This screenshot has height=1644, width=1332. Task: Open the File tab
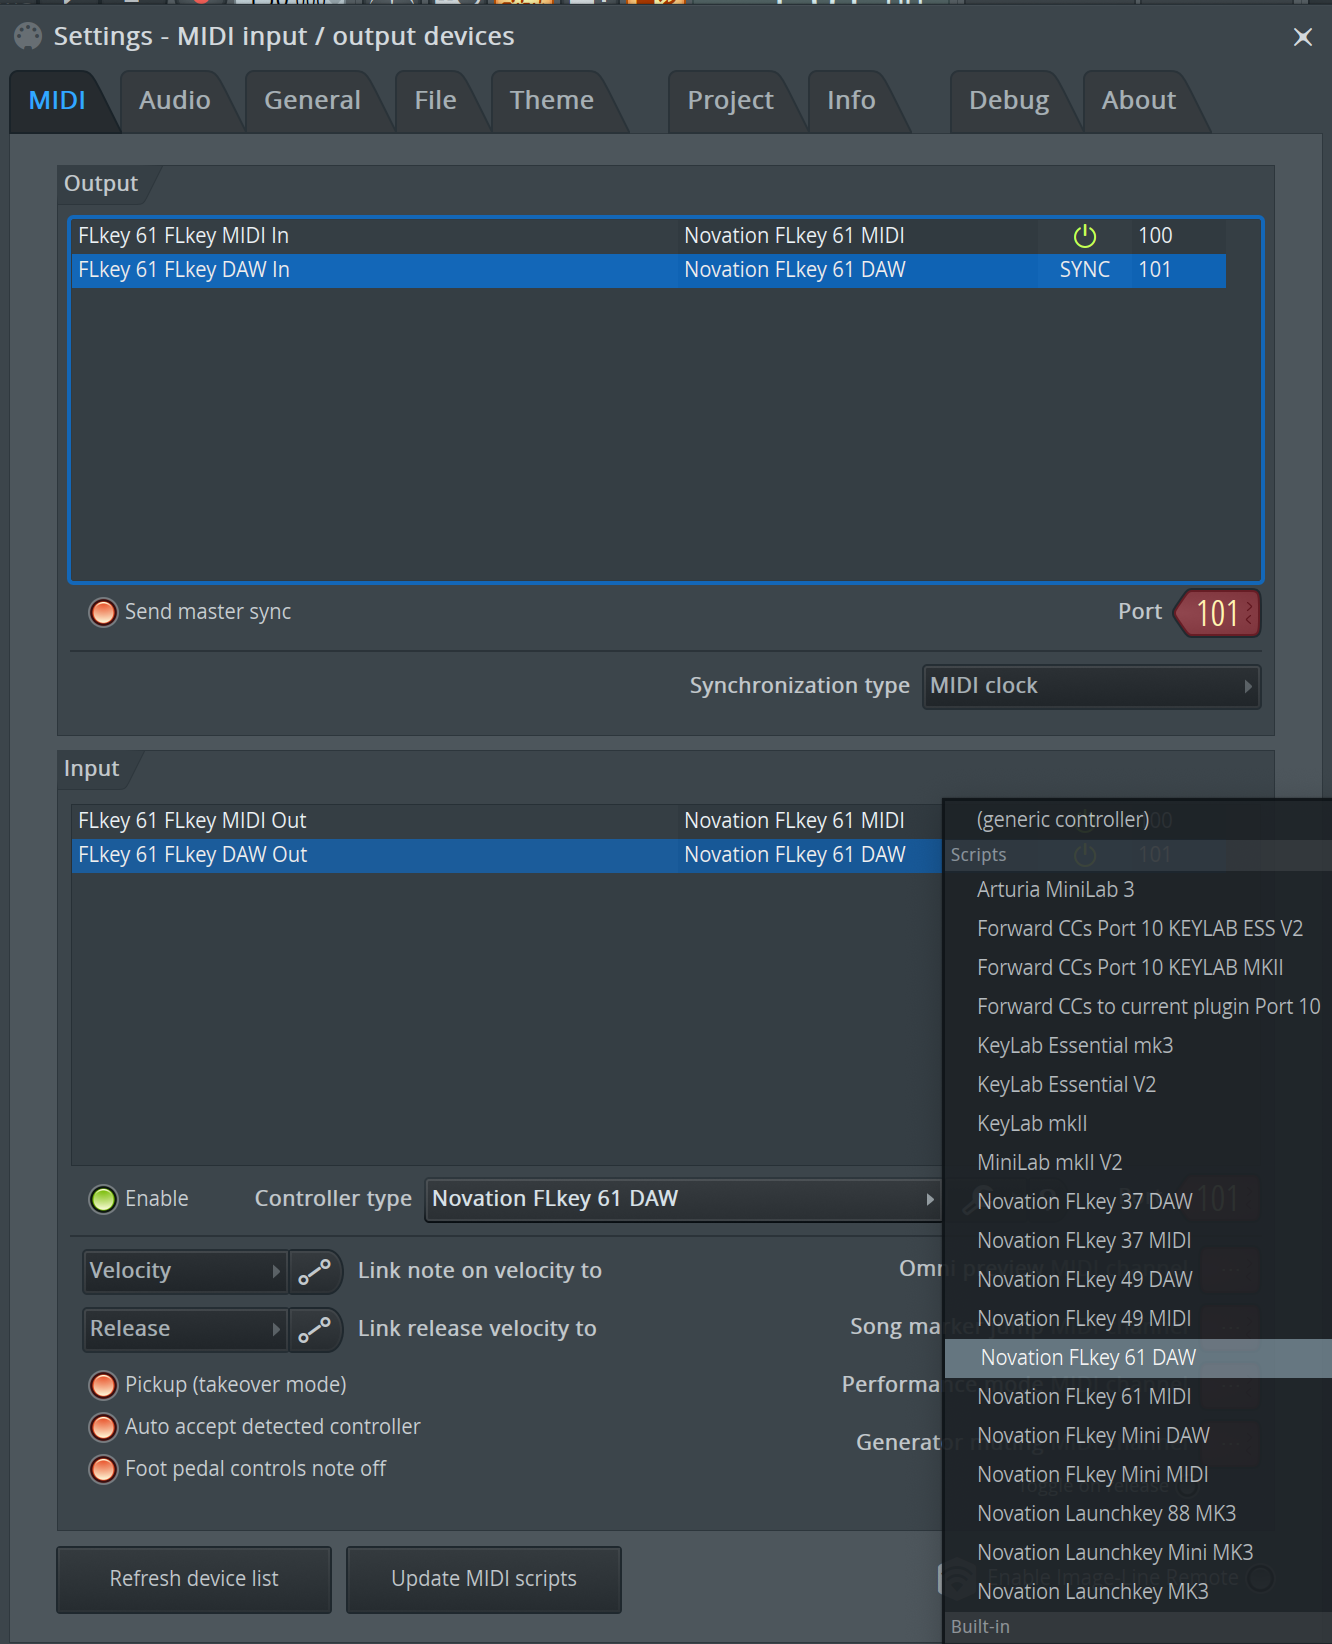435,101
